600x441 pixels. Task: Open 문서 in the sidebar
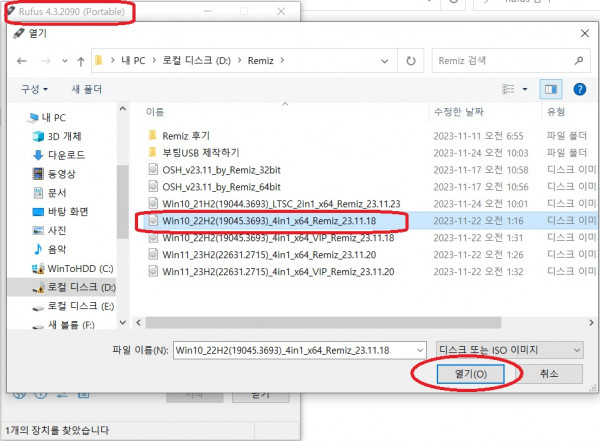(x=50, y=193)
